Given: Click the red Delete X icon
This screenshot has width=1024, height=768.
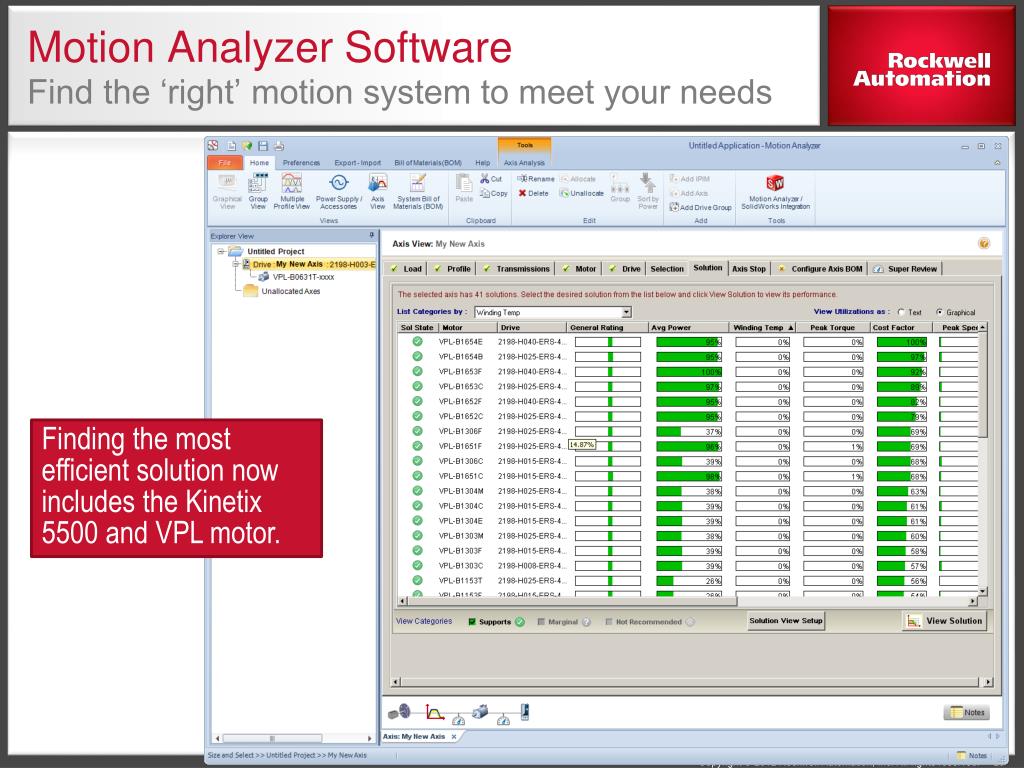Looking at the screenshot, I should tap(522, 193).
